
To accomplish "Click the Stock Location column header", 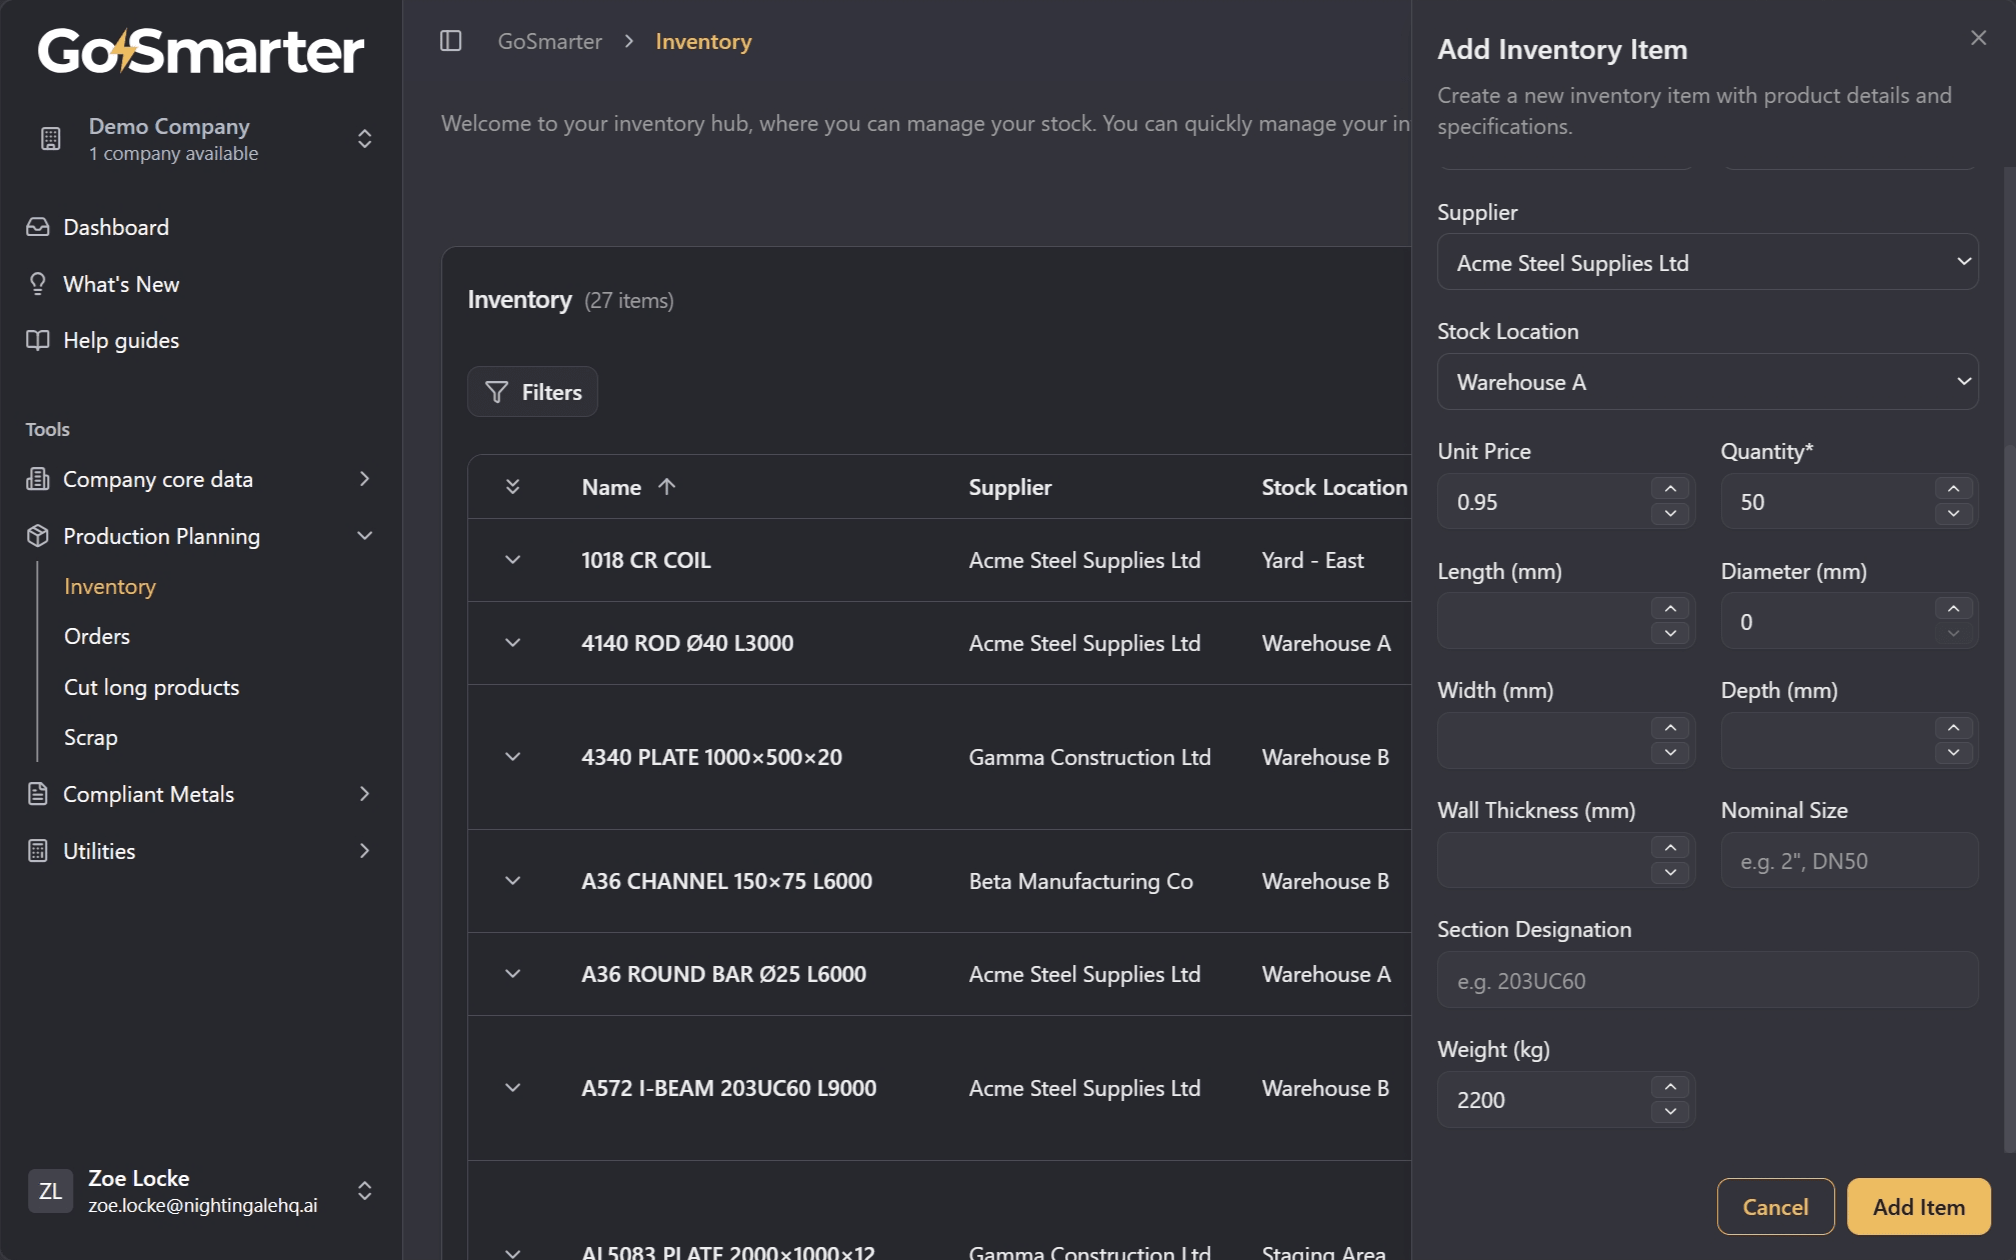I will [1334, 487].
